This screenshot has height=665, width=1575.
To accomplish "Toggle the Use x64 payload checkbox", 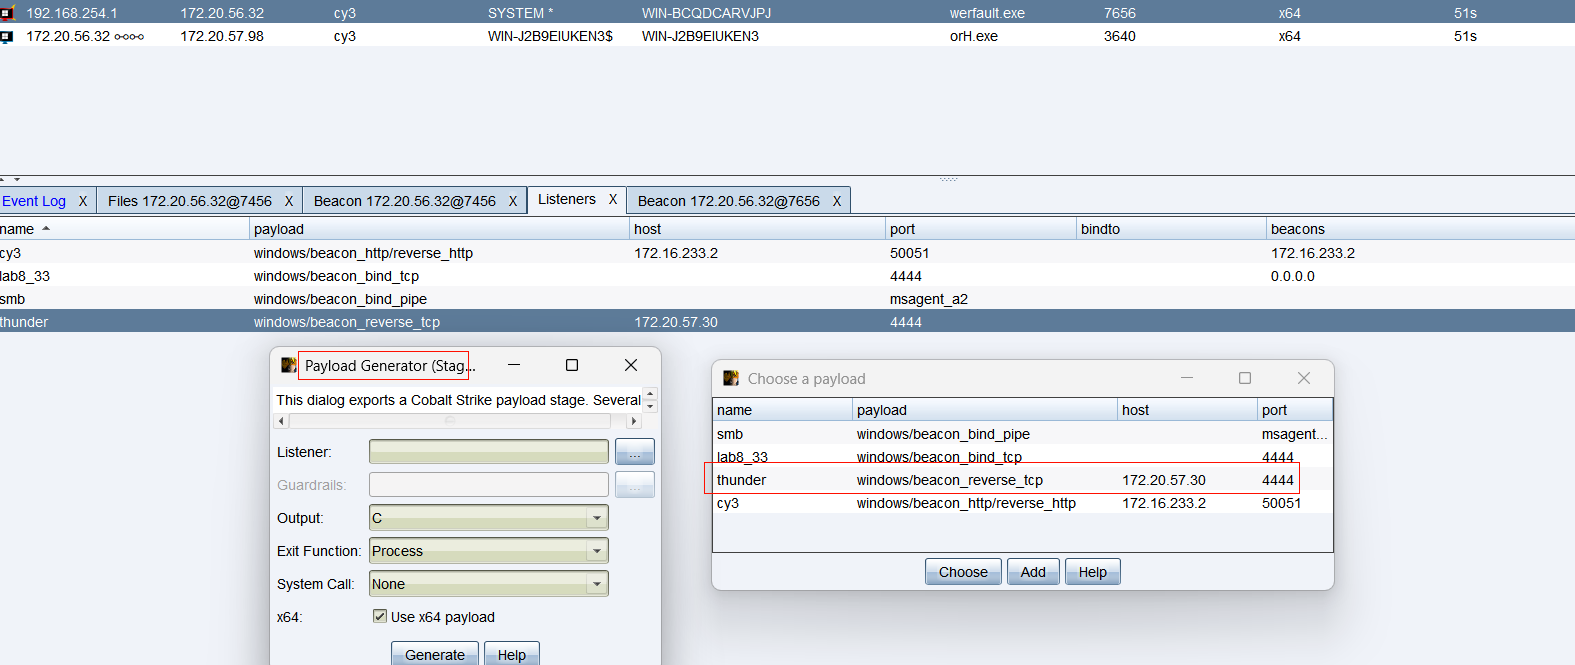I will pos(380,616).
